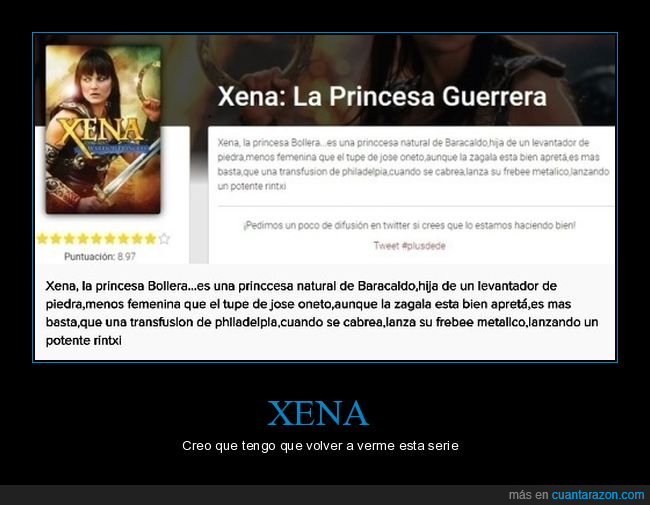Select the empty tenth rating star

pyautogui.click(x=164, y=239)
